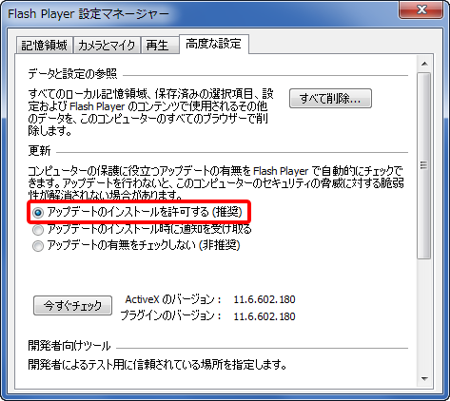The height and width of the screenshot is (401, 450).
Task: Click the 今すぐチェック button
Action: (72, 305)
